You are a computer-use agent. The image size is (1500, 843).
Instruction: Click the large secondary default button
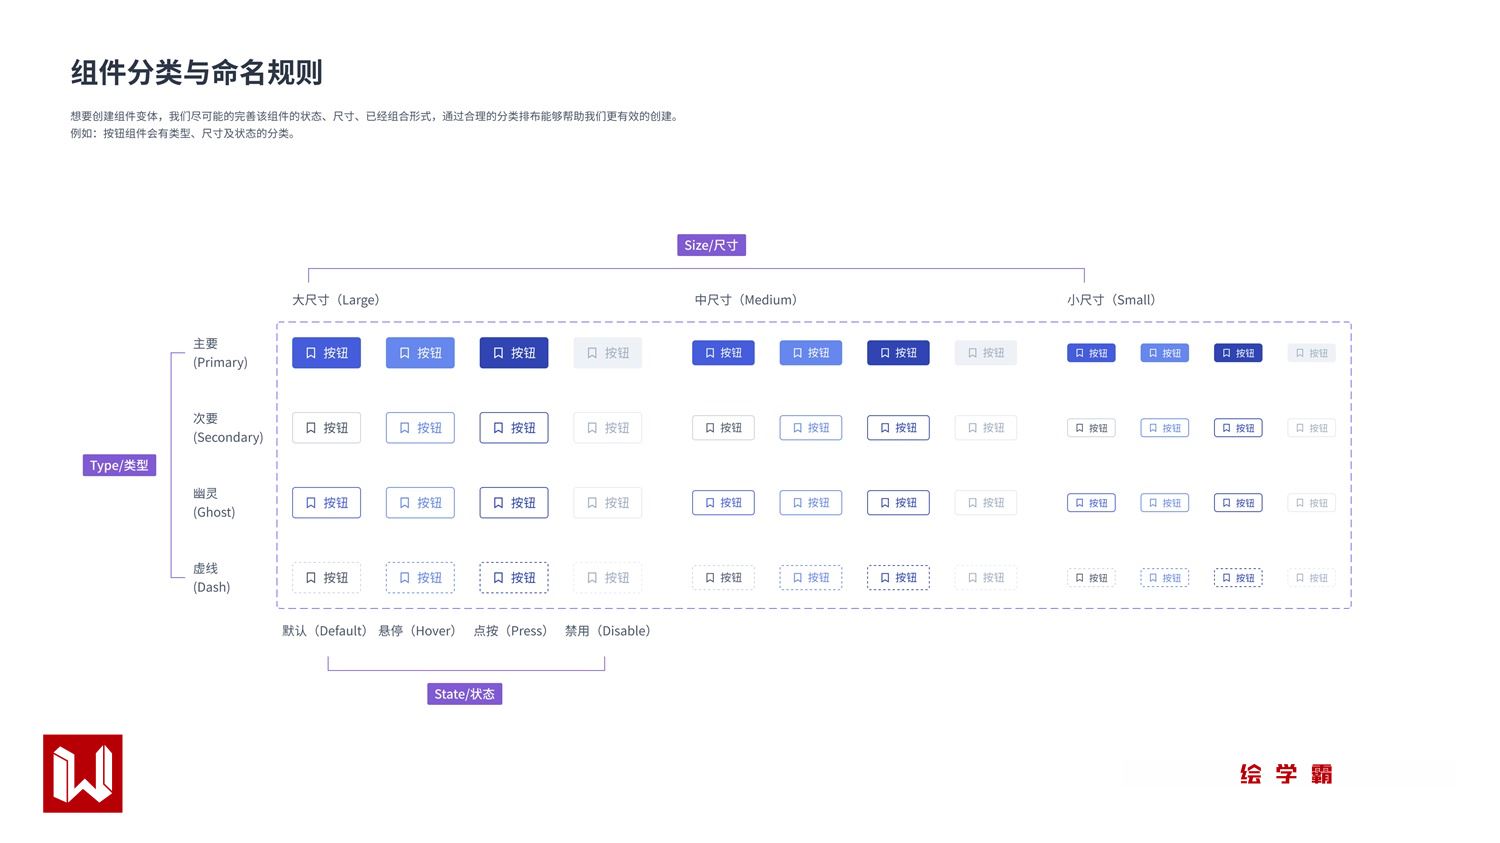pos(326,428)
